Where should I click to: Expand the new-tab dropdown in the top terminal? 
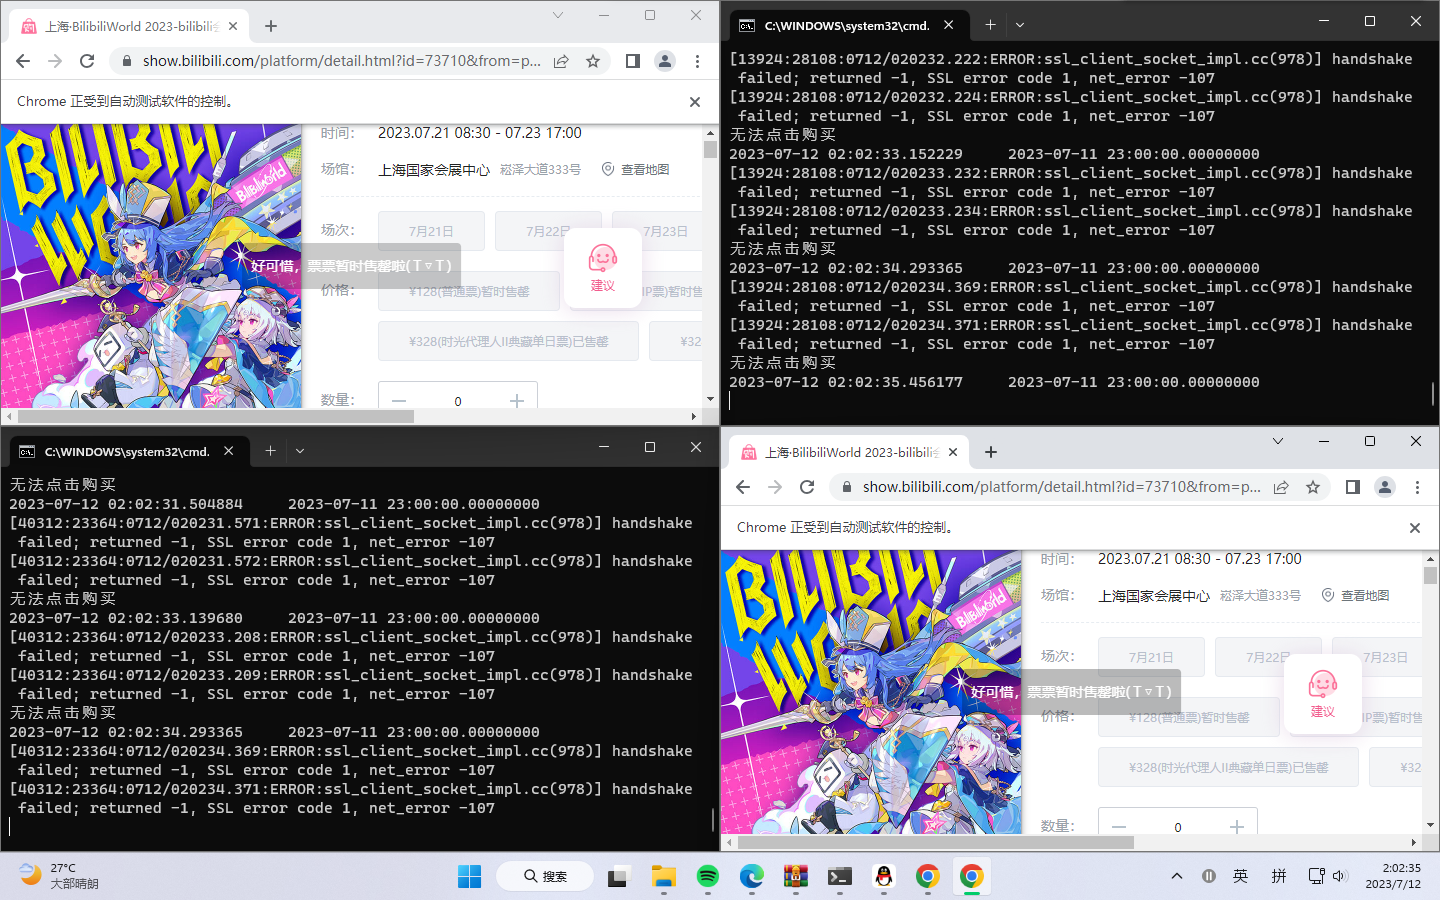coord(1019,24)
